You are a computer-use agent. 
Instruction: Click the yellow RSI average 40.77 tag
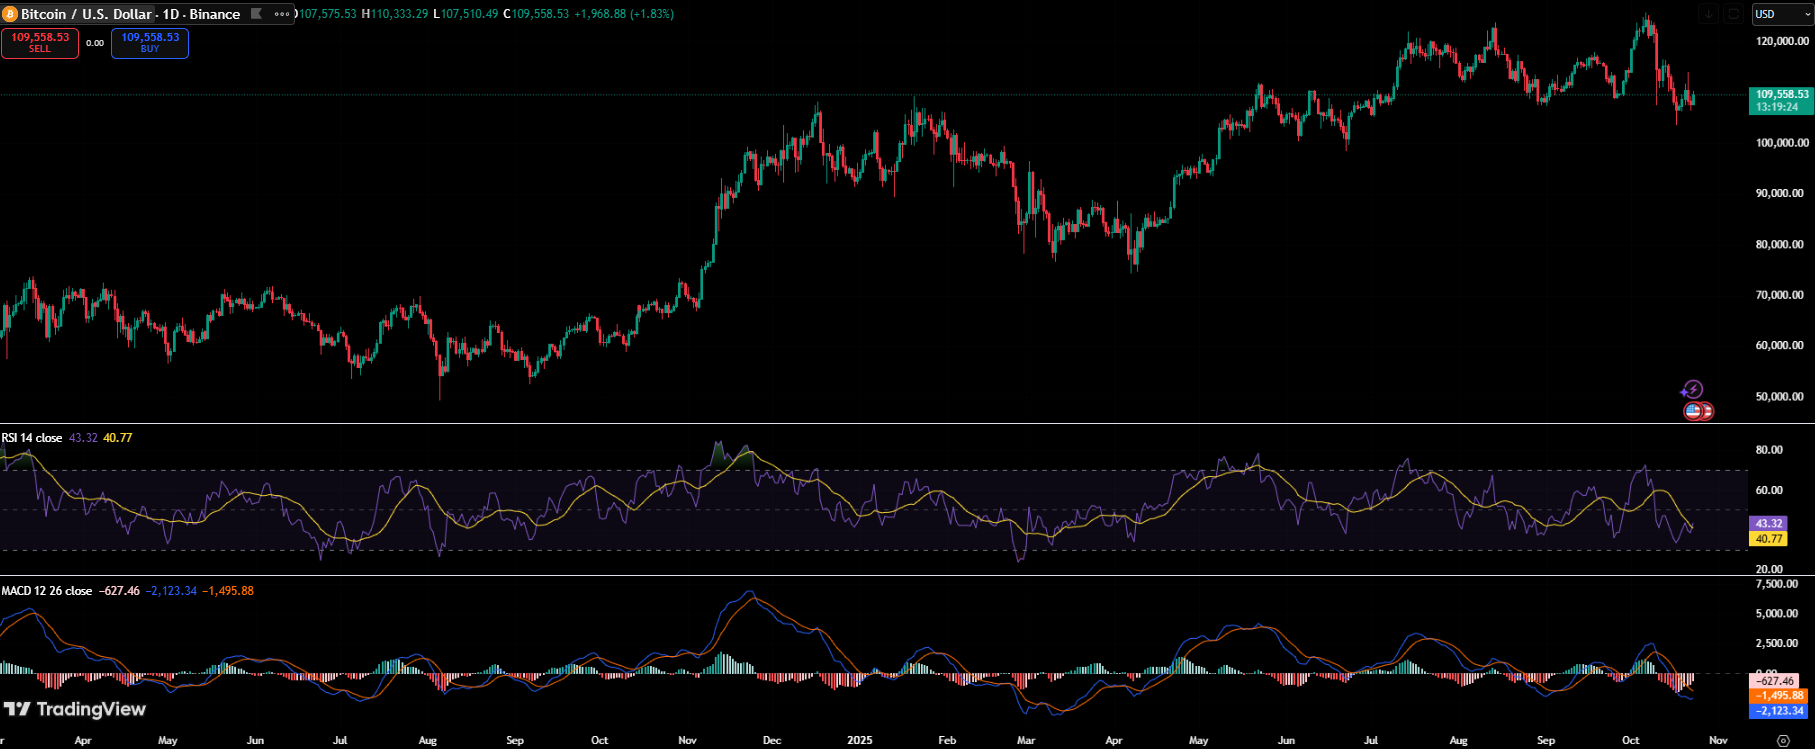(1768, 539)
